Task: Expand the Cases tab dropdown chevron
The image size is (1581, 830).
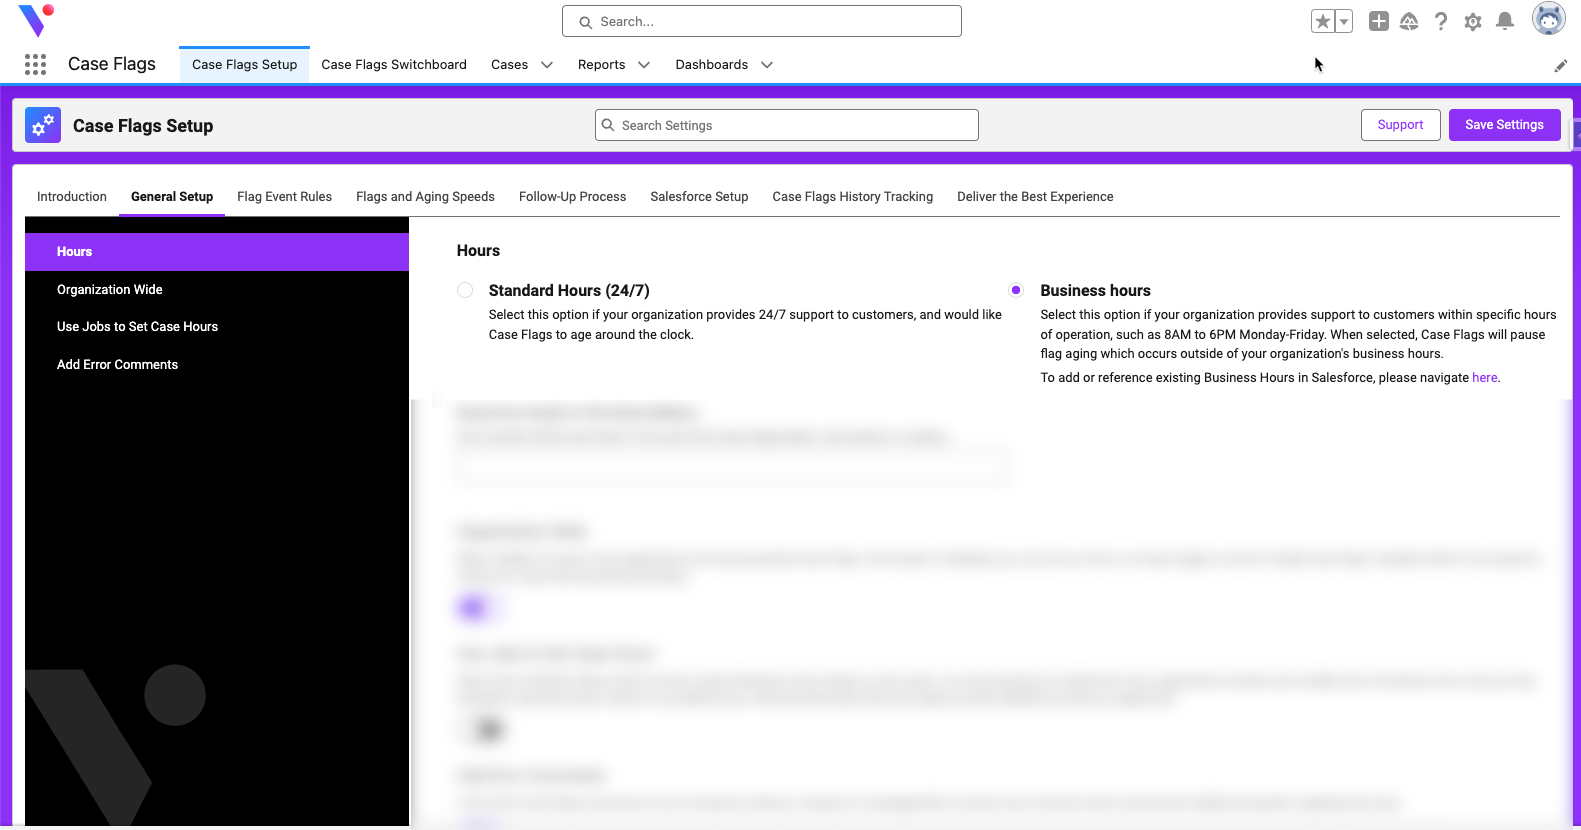Action: [x=547, y=65]
